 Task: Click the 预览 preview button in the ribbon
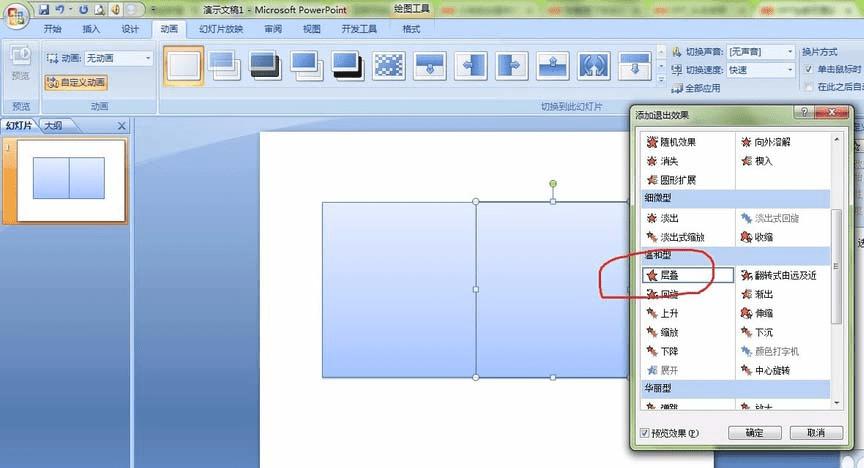21,63
